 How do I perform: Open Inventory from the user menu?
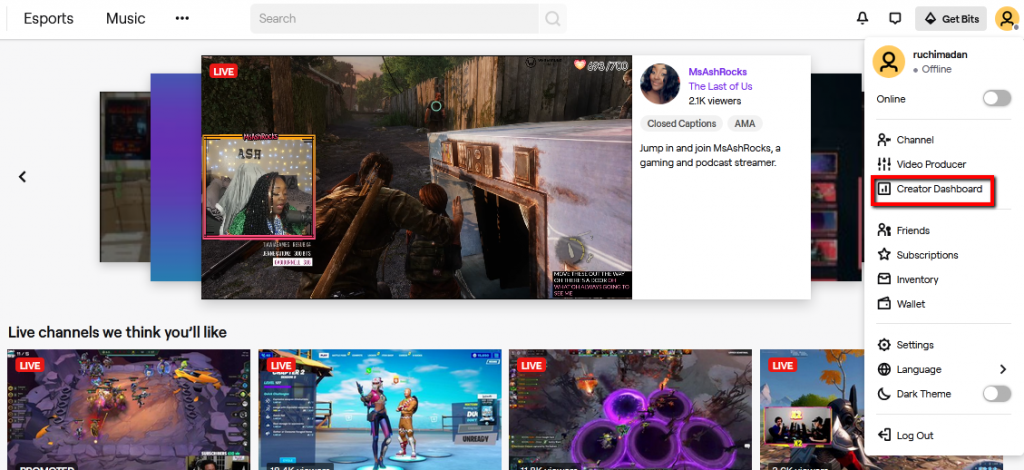click(917, 280)
